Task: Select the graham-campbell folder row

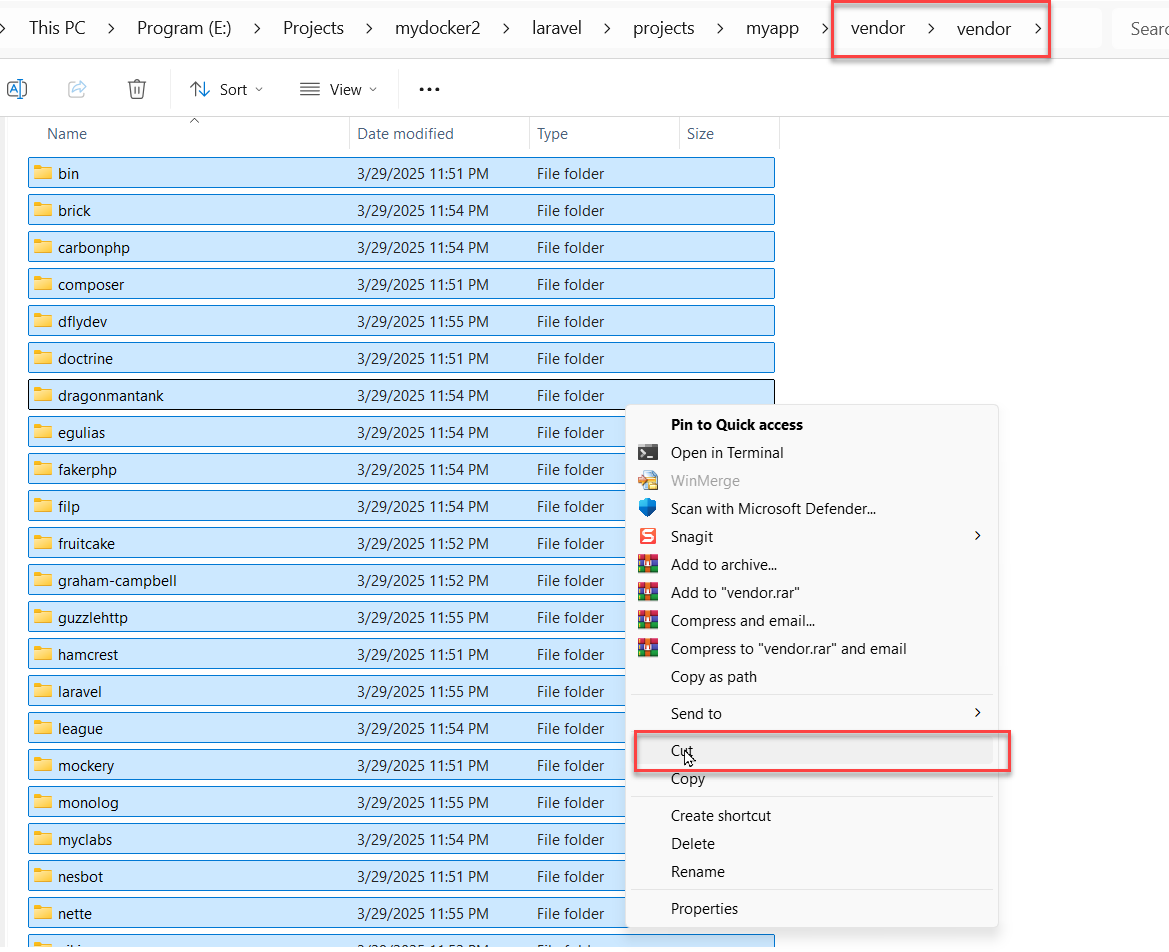Action: tap(327, 580)
